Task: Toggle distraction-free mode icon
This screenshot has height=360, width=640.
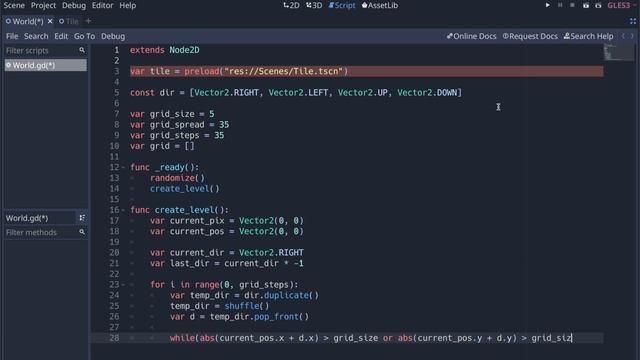Action: (633, 21)
